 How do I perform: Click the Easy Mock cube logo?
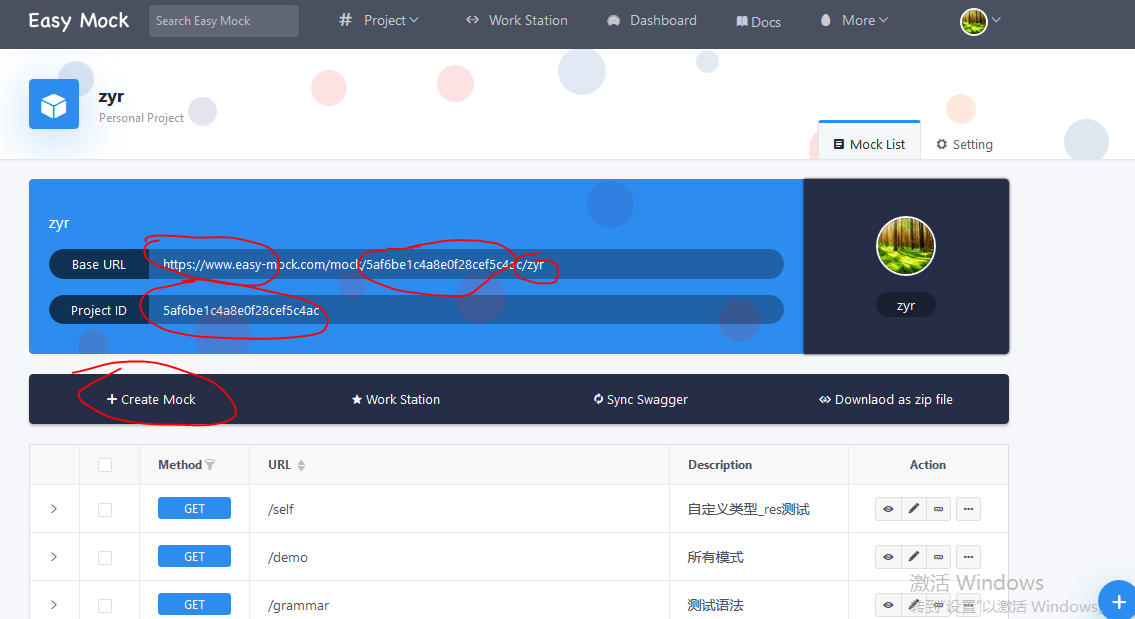pos(53,103)
